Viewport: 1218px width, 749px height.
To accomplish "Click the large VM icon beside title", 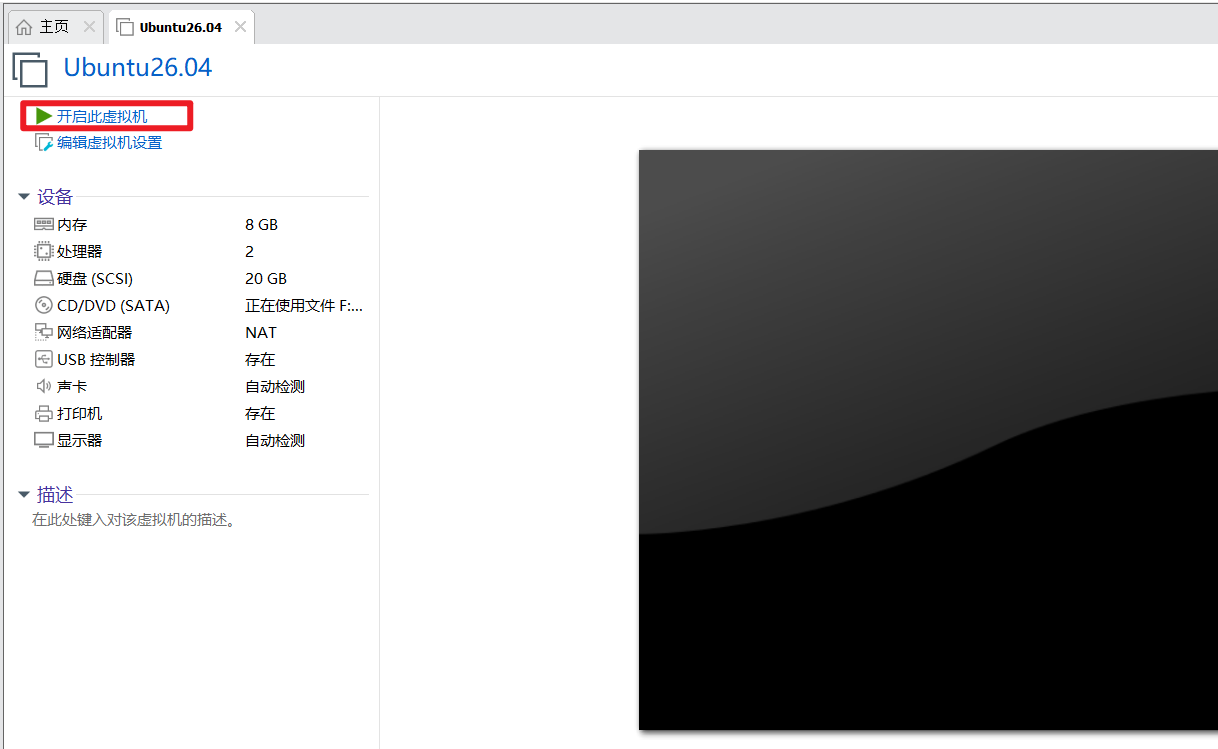I will click(x=30, y=69).
